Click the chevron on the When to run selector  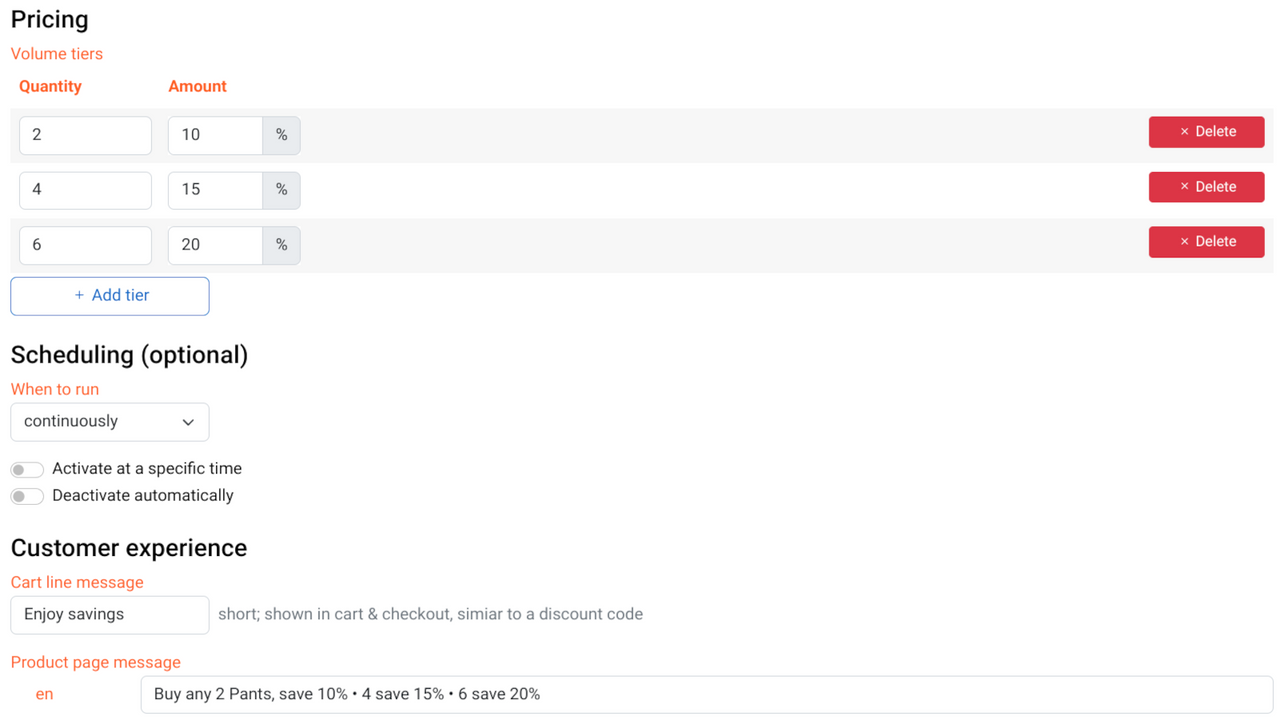(189, 422)
